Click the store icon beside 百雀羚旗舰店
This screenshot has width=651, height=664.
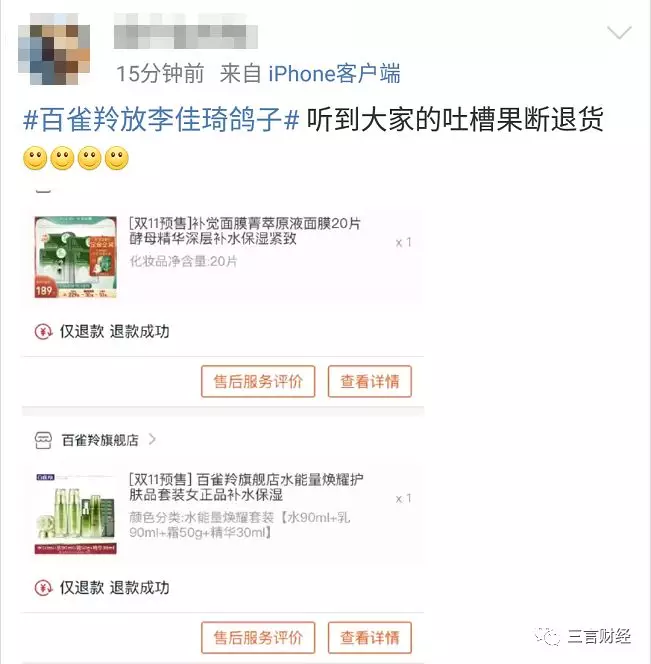43,440
